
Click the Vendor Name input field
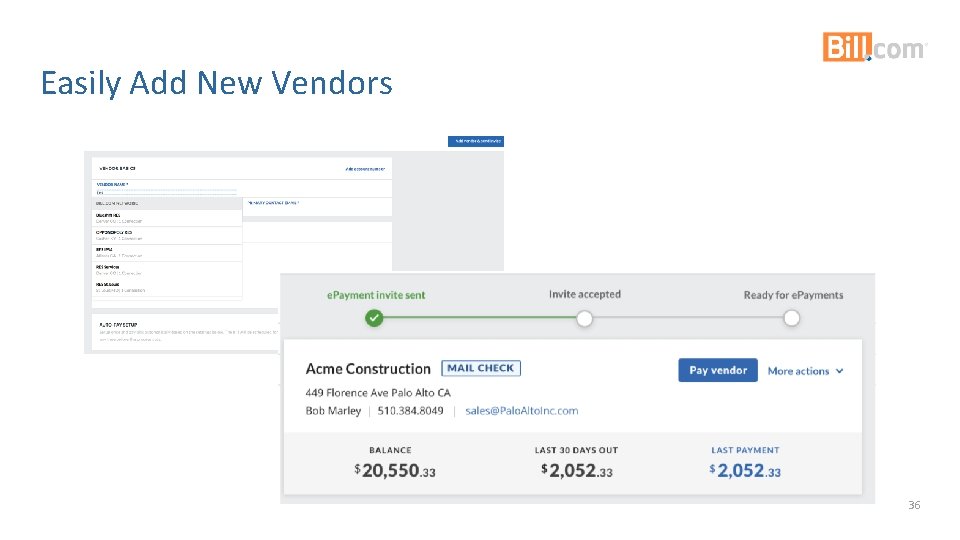(167, 193)
